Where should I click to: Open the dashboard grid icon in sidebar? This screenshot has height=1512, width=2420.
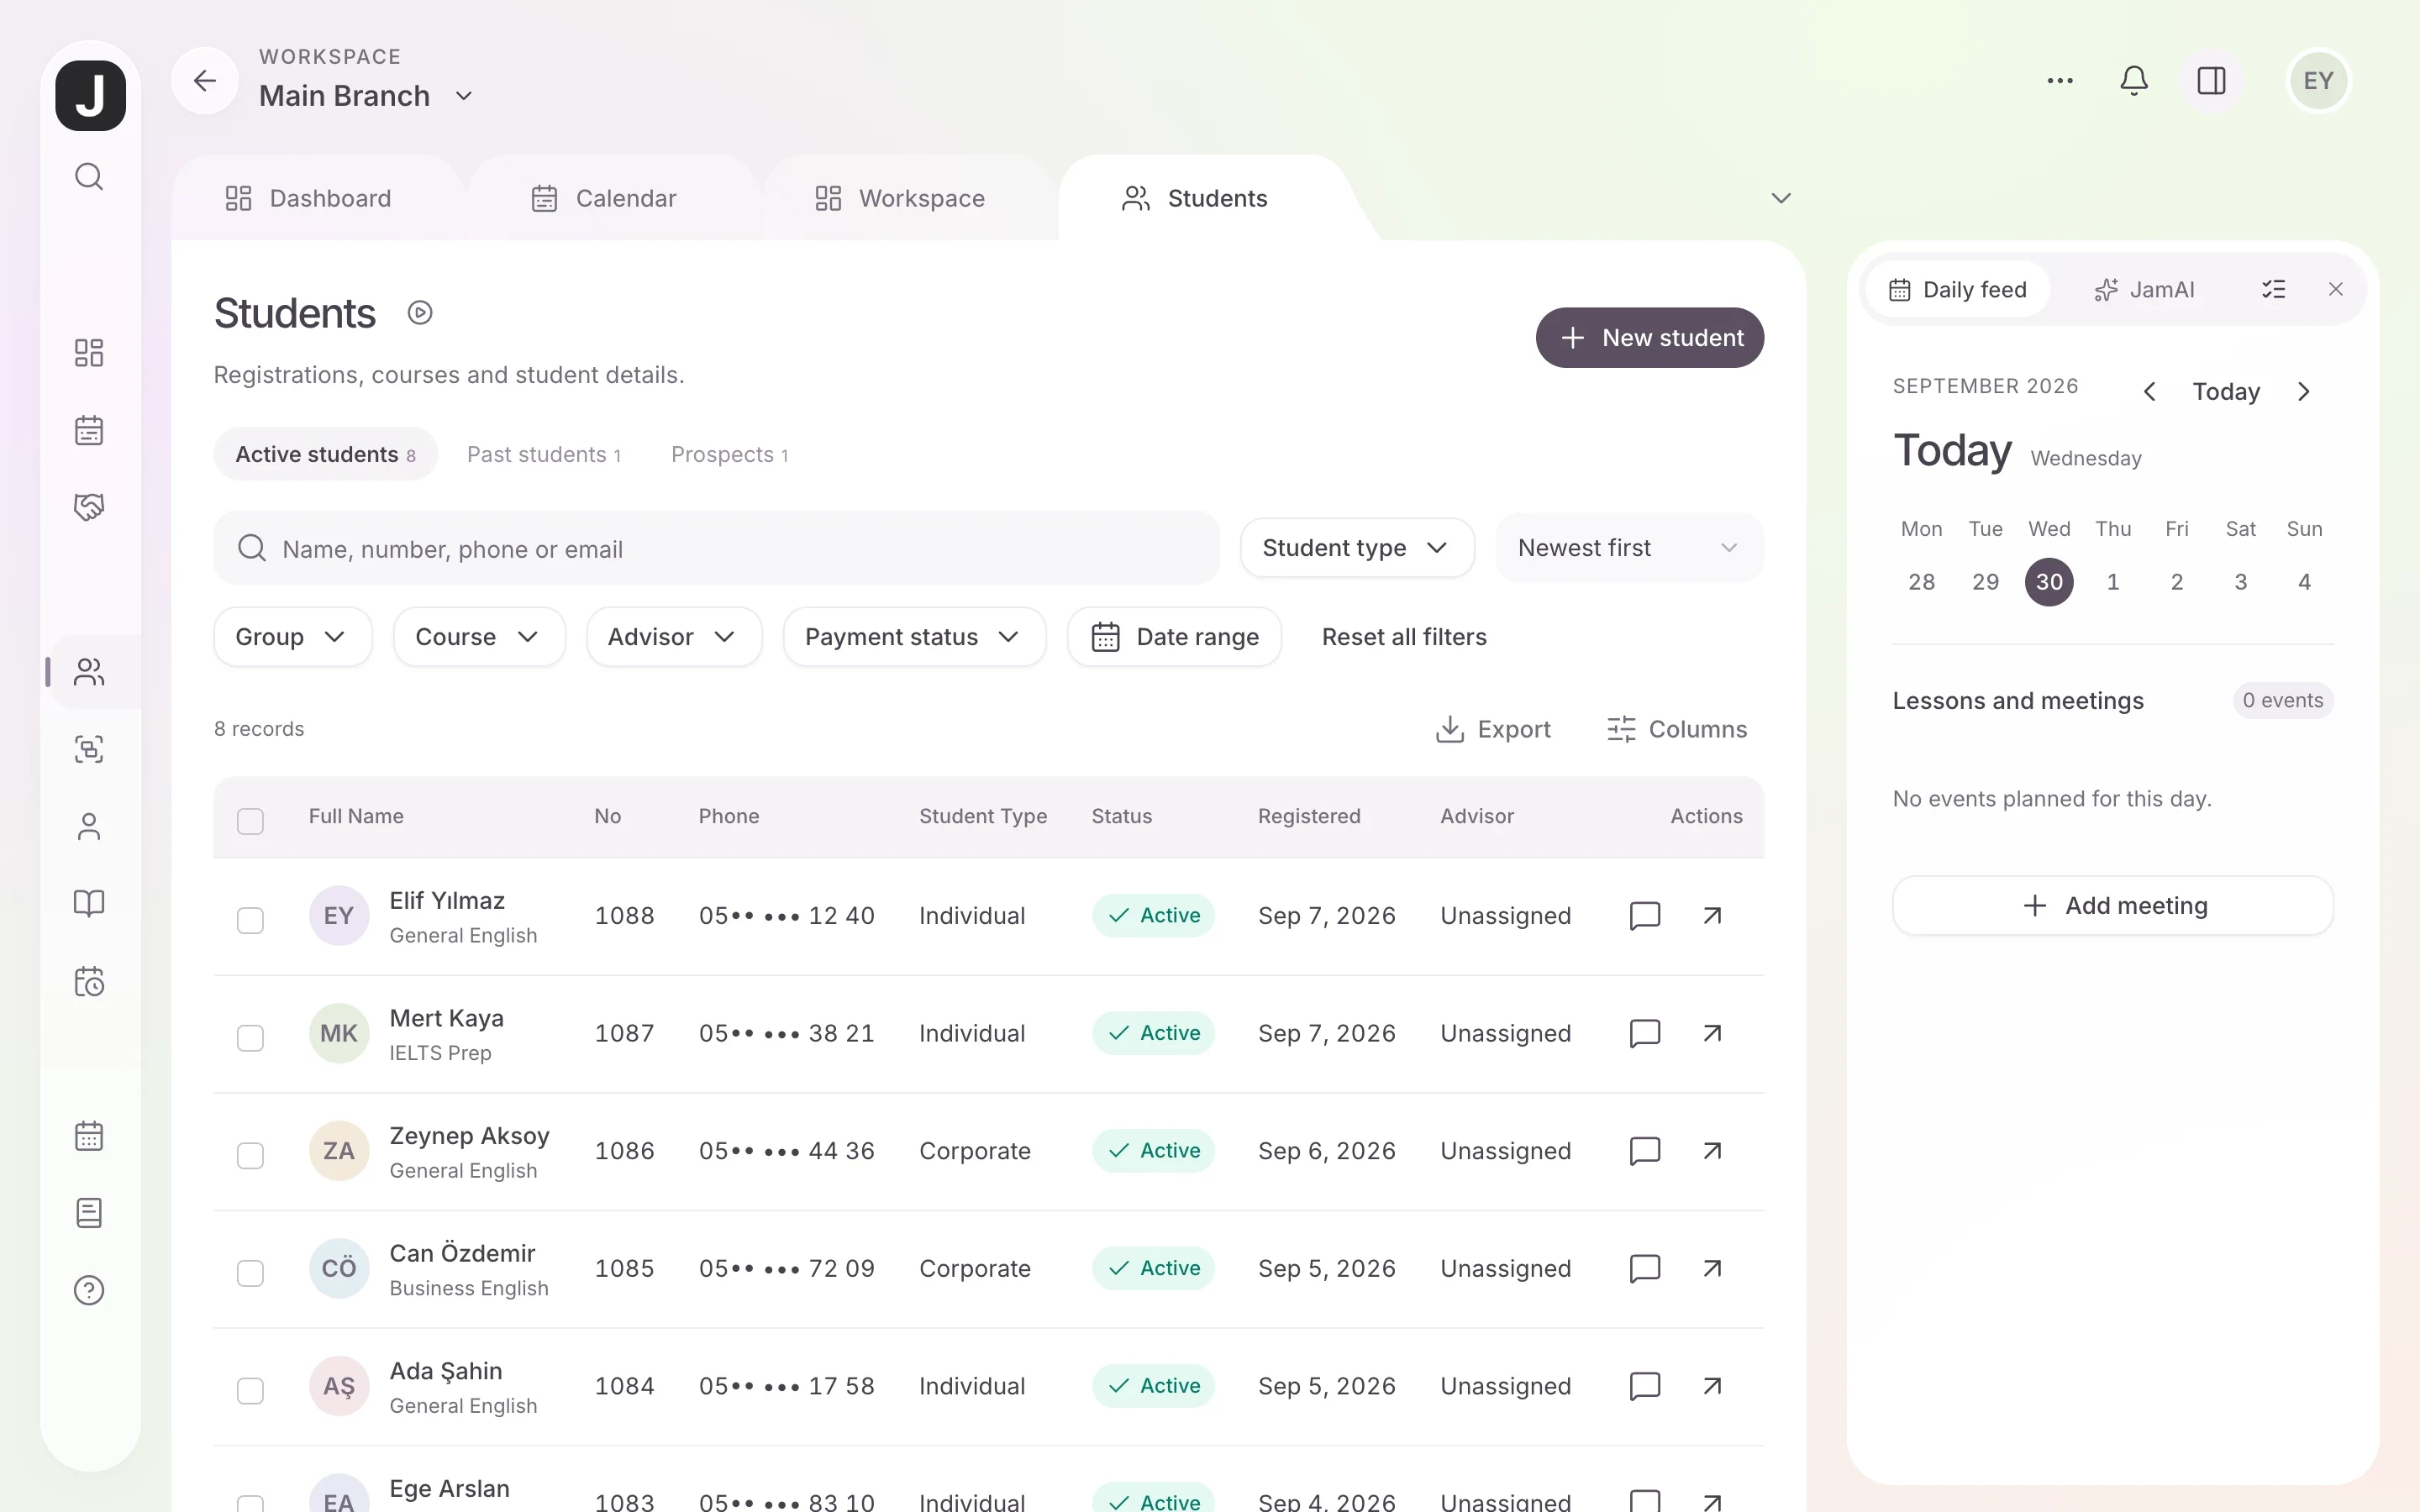[x=89, y=353]
